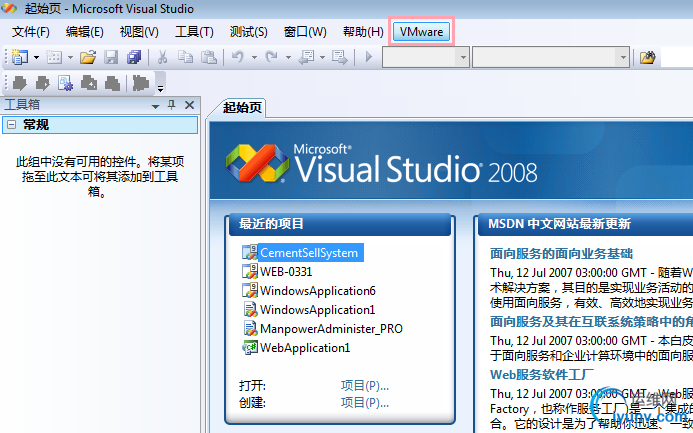Open VMware toolbar options overflow arrow
Image resolution: width=693 pixels, height=433 pixels.
coord(160,88)
